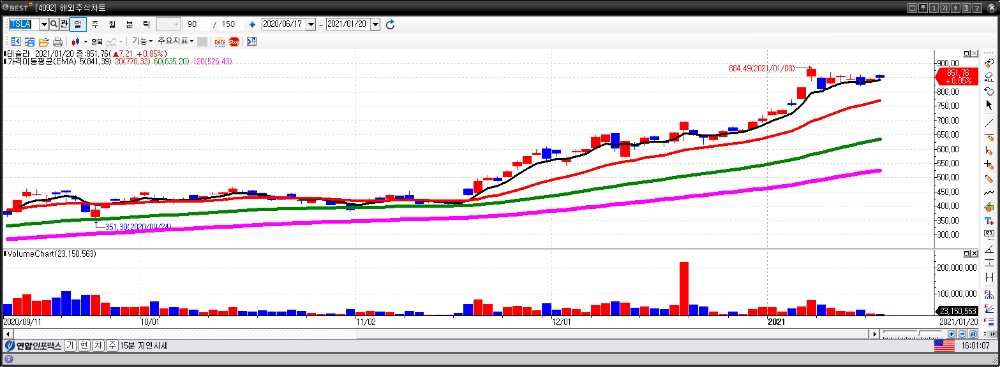This screenshot has height=367, width=1000.
Task: Click the printer icon in toolbar
Action: (57, 41)
